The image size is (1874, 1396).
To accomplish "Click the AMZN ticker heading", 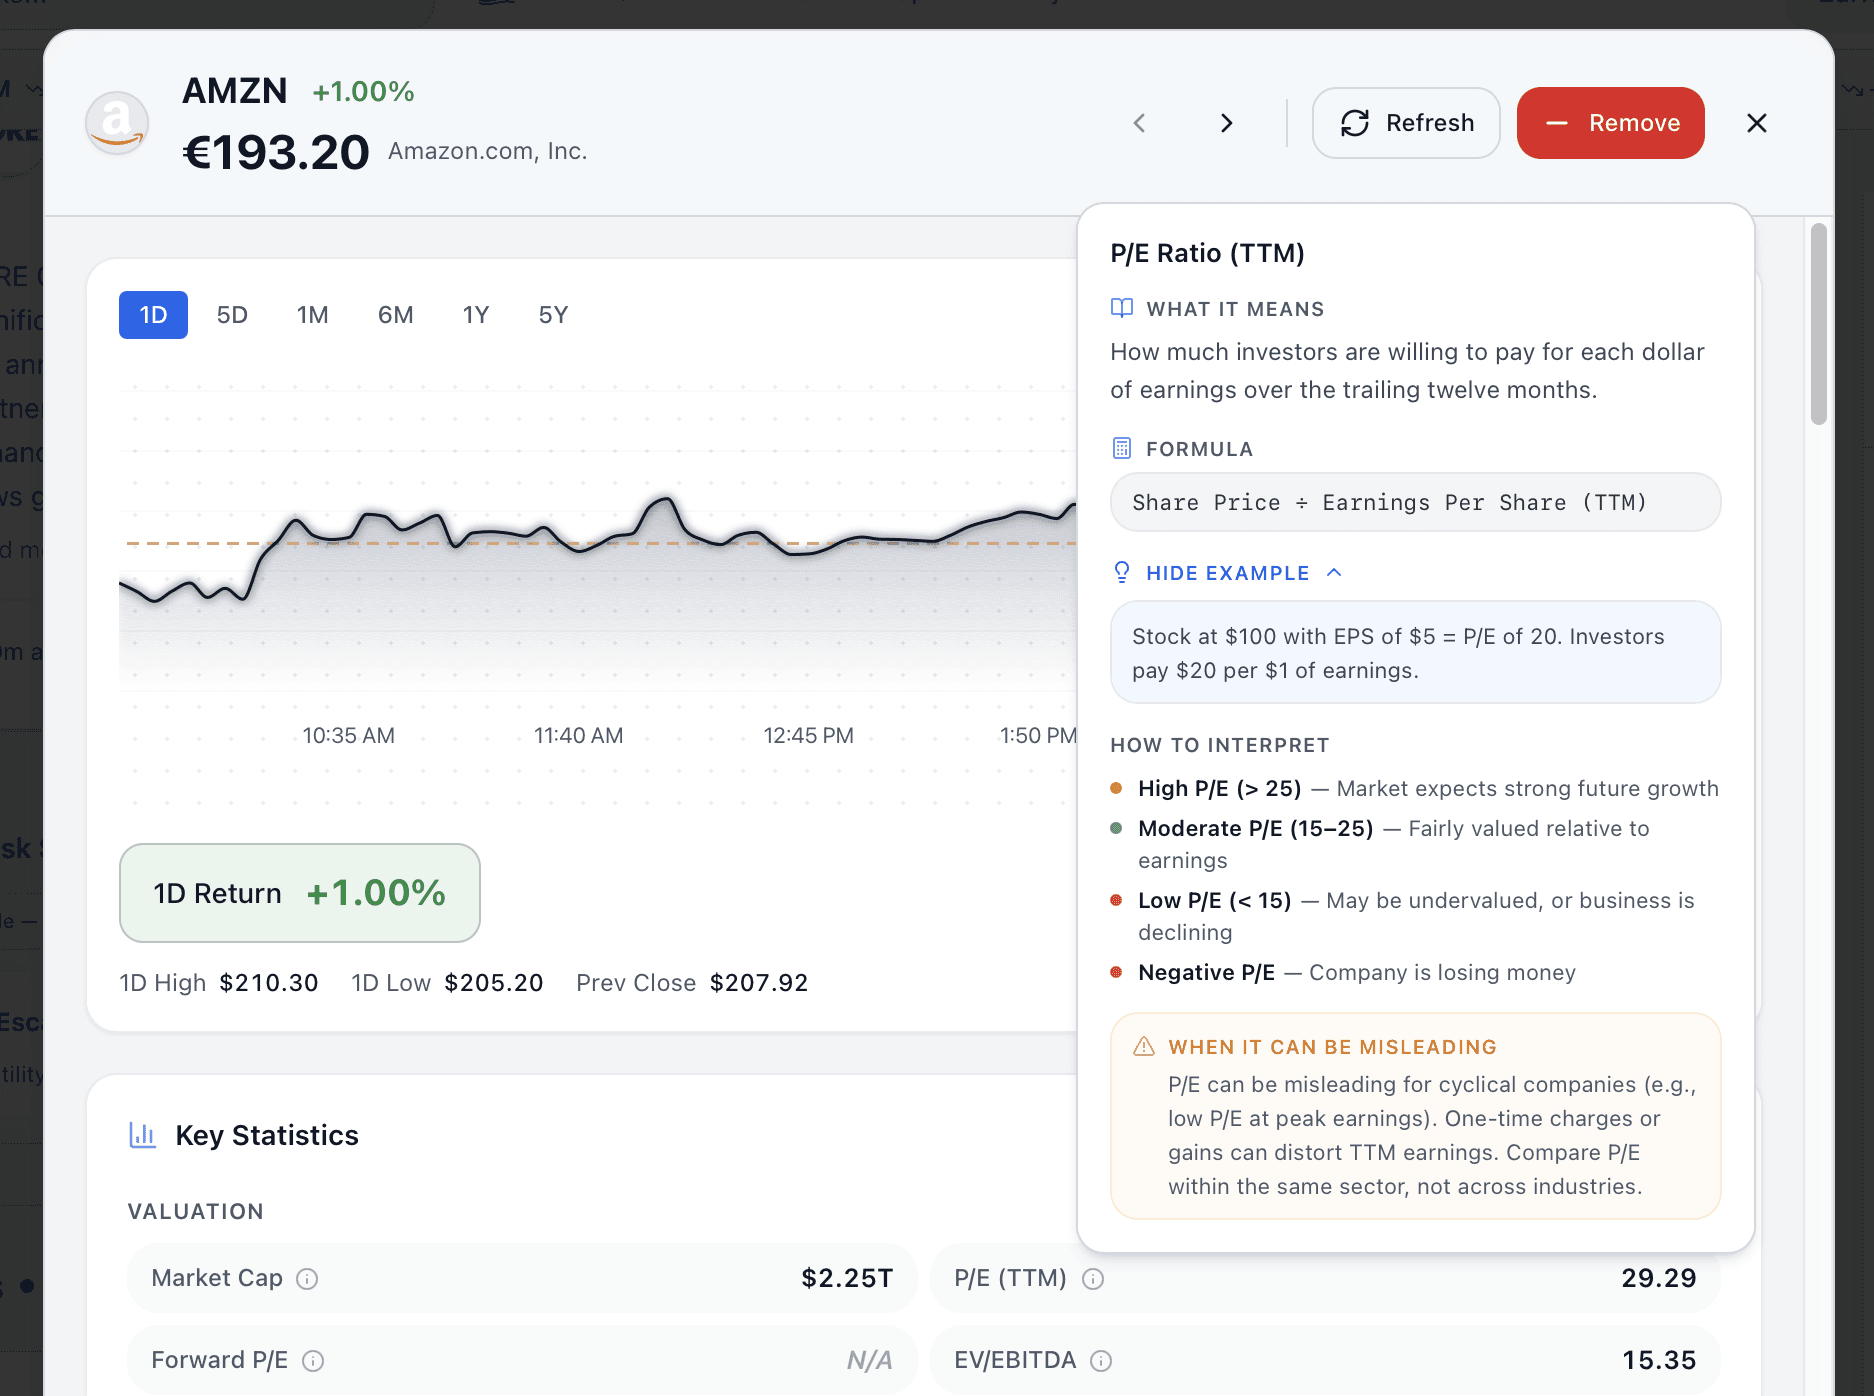I will pos(235,91).
